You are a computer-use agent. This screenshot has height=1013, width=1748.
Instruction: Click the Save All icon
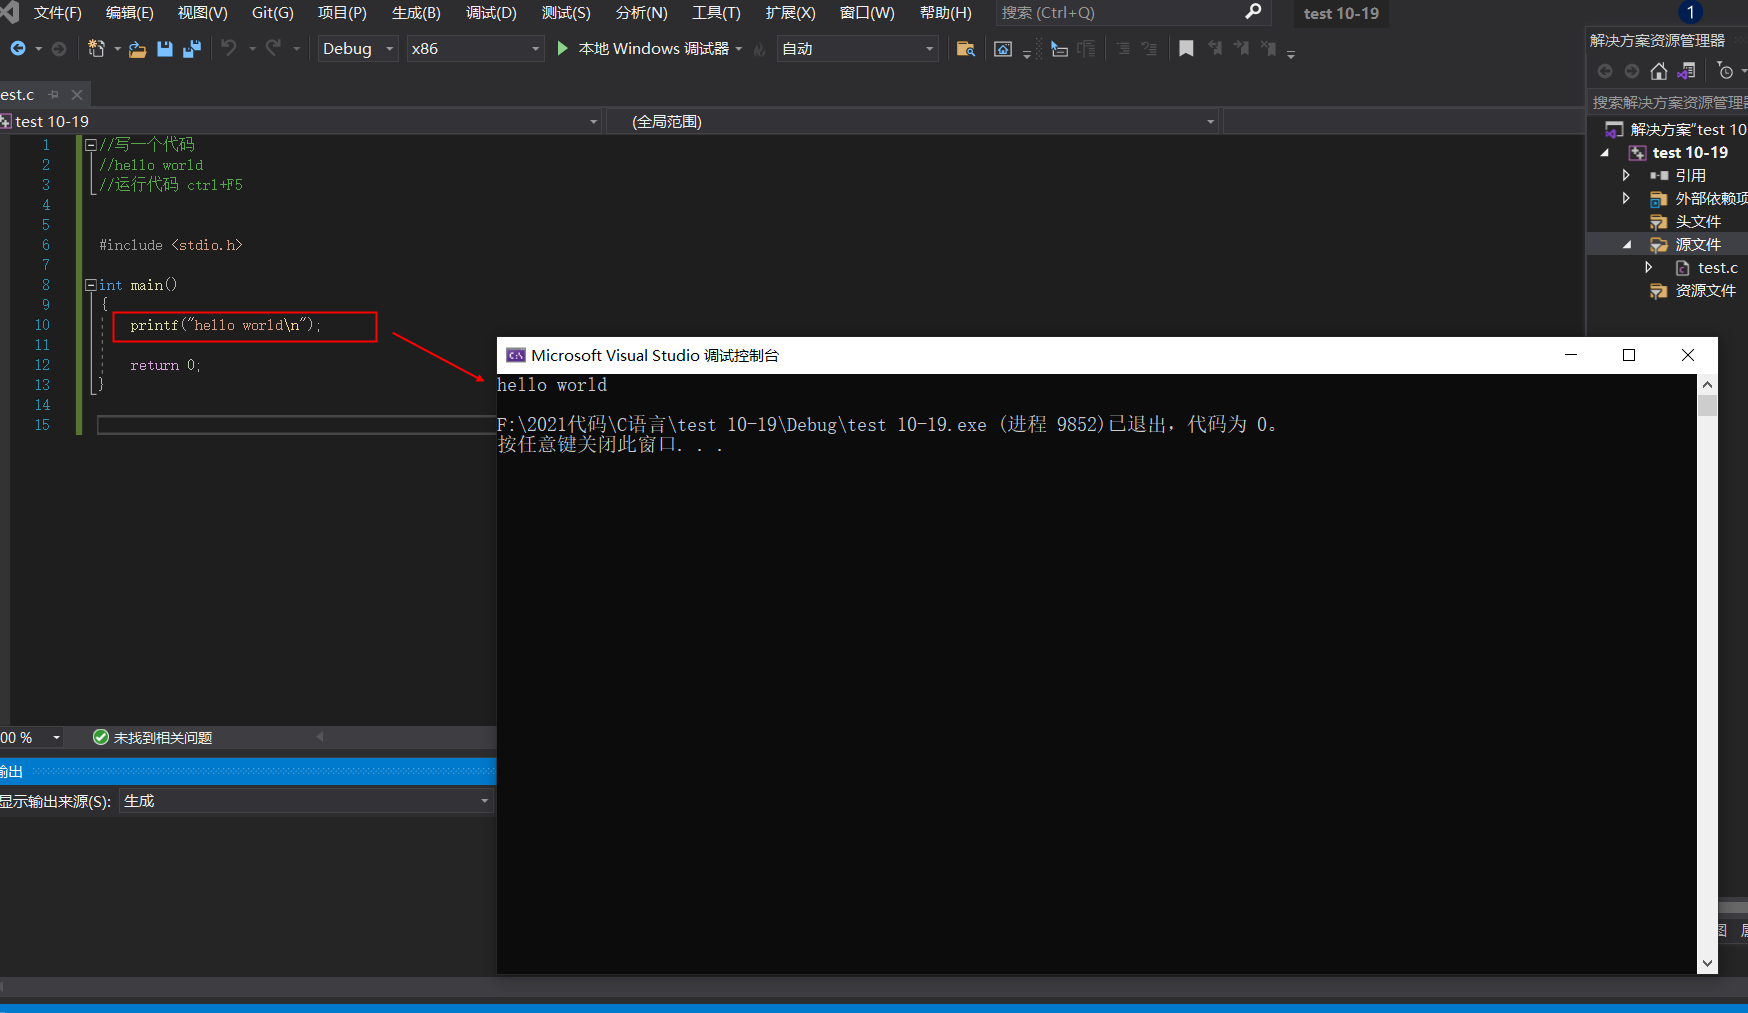pyautogui.click(x=192, y=48)
